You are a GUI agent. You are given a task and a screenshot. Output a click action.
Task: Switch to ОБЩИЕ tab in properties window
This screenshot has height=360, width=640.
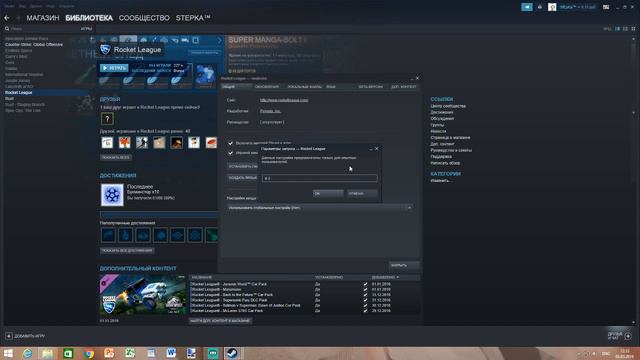click(x=236, y=87)
